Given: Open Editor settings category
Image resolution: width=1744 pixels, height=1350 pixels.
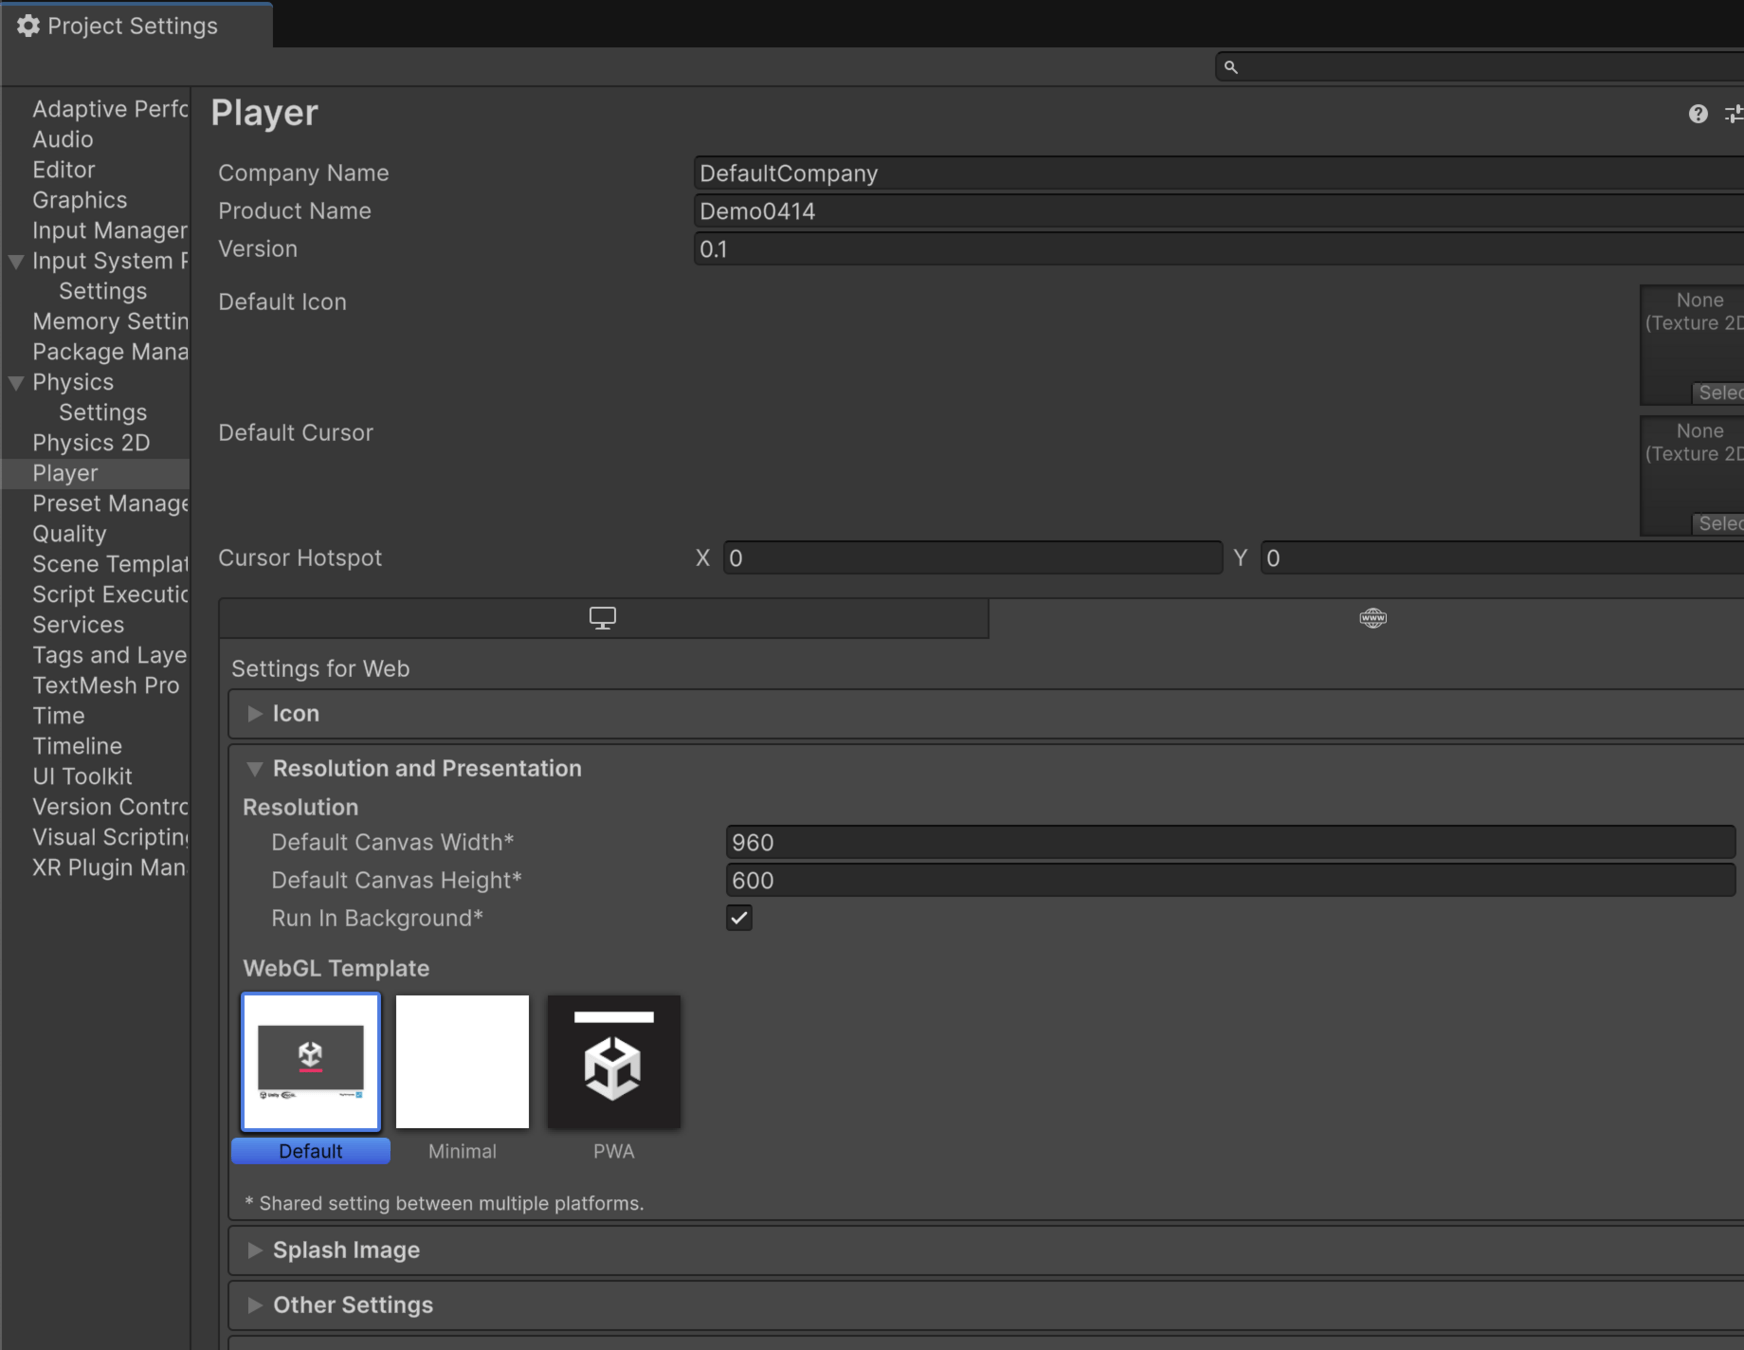Looking at the screenshot, I should click(64, 170).
